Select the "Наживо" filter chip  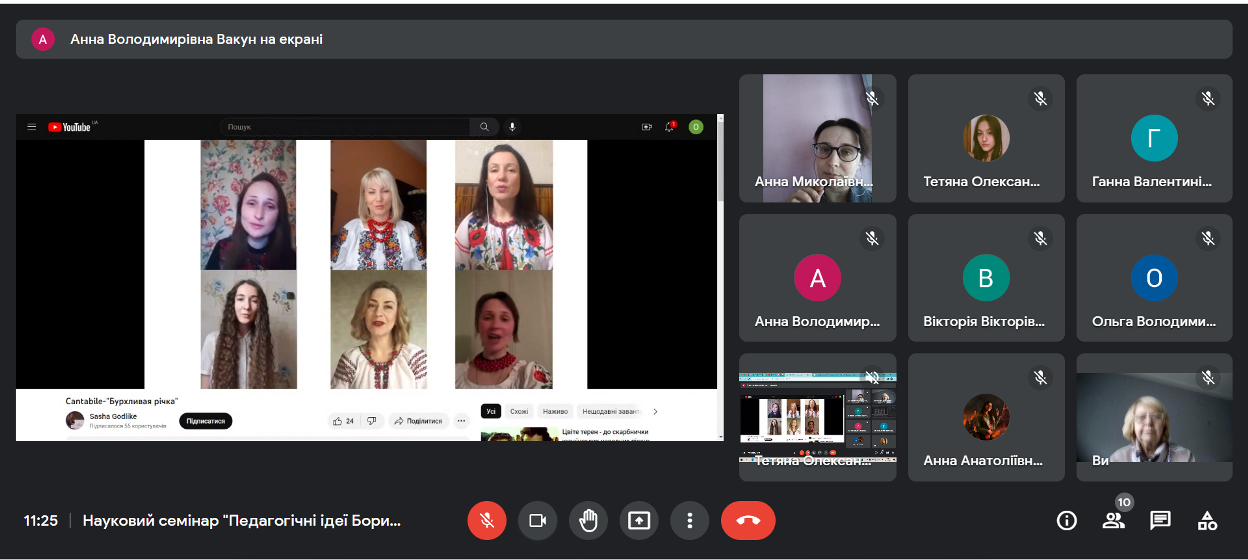click(555, 411)
